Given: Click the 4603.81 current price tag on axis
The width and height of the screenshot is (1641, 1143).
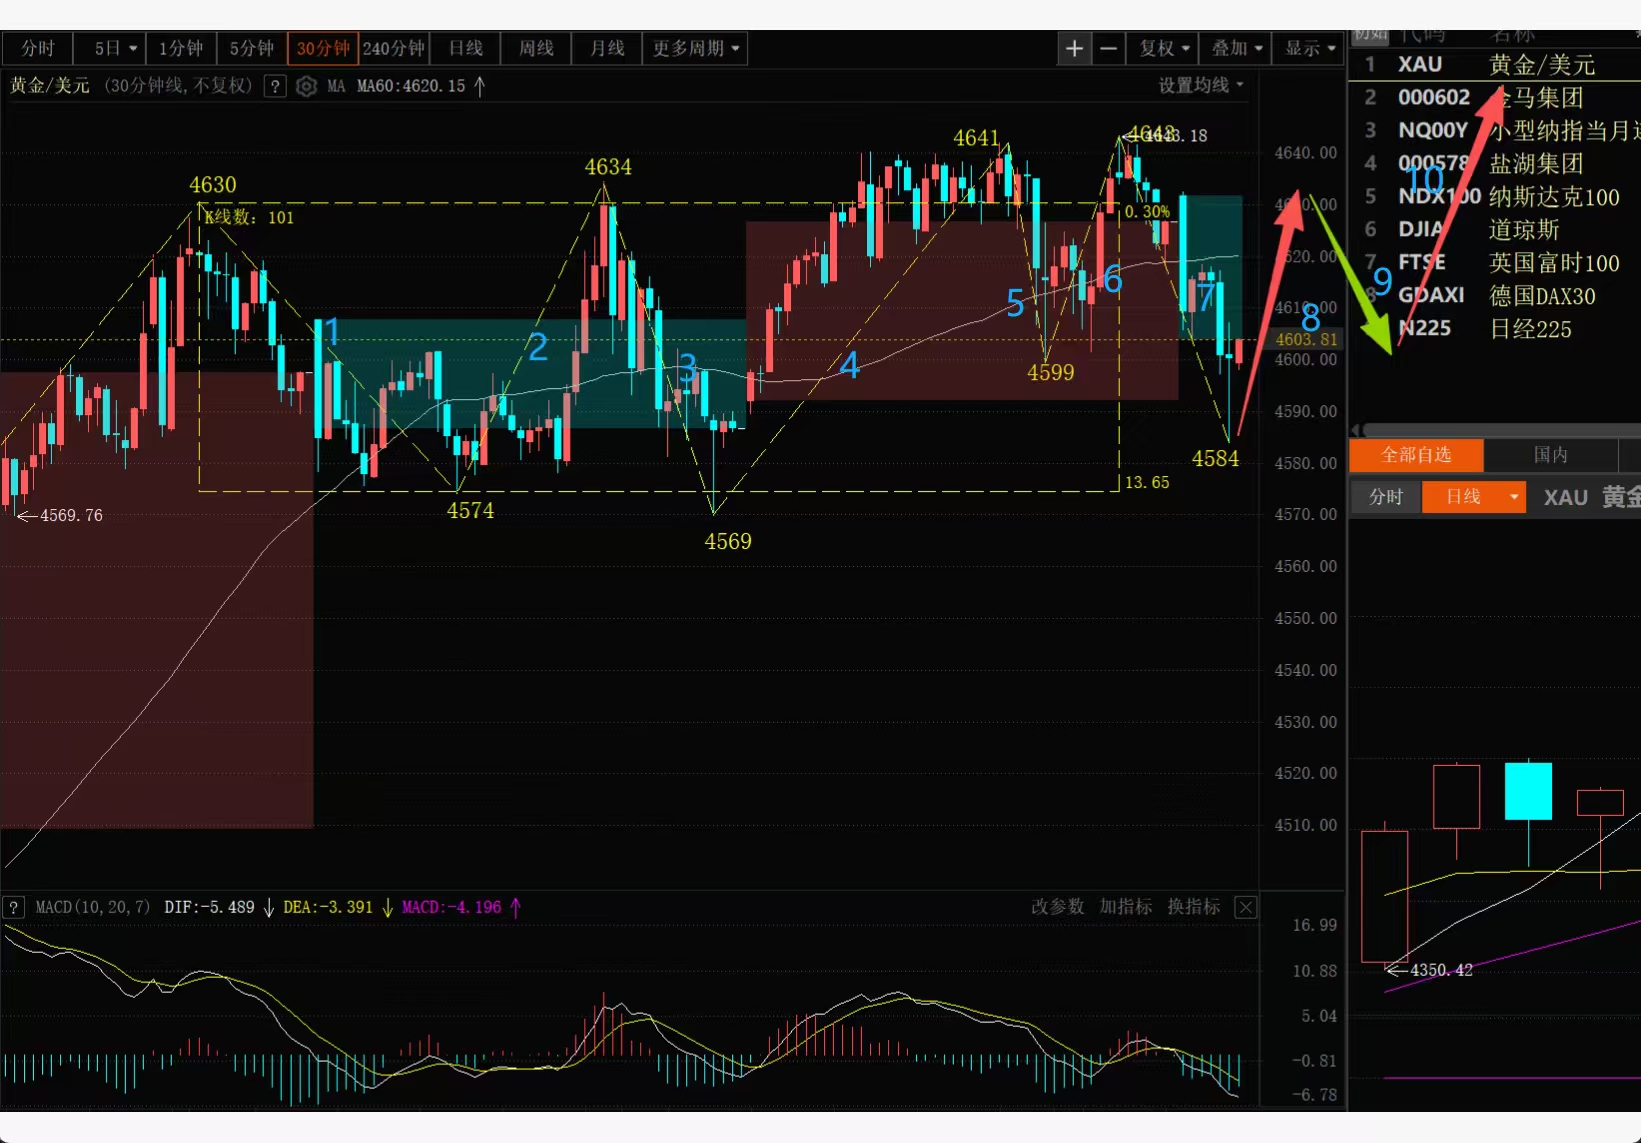Looking at the screenshot, I should [1306, 340].
